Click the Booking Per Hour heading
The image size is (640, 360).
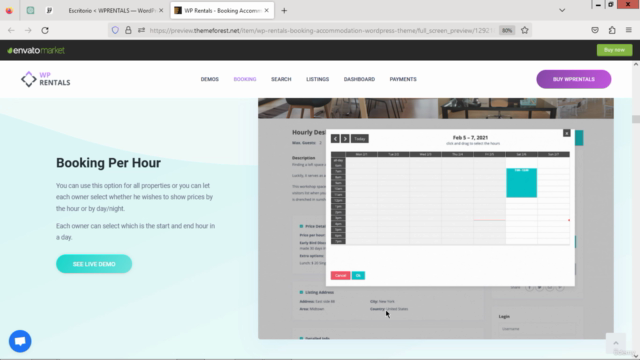coord(109,163)
